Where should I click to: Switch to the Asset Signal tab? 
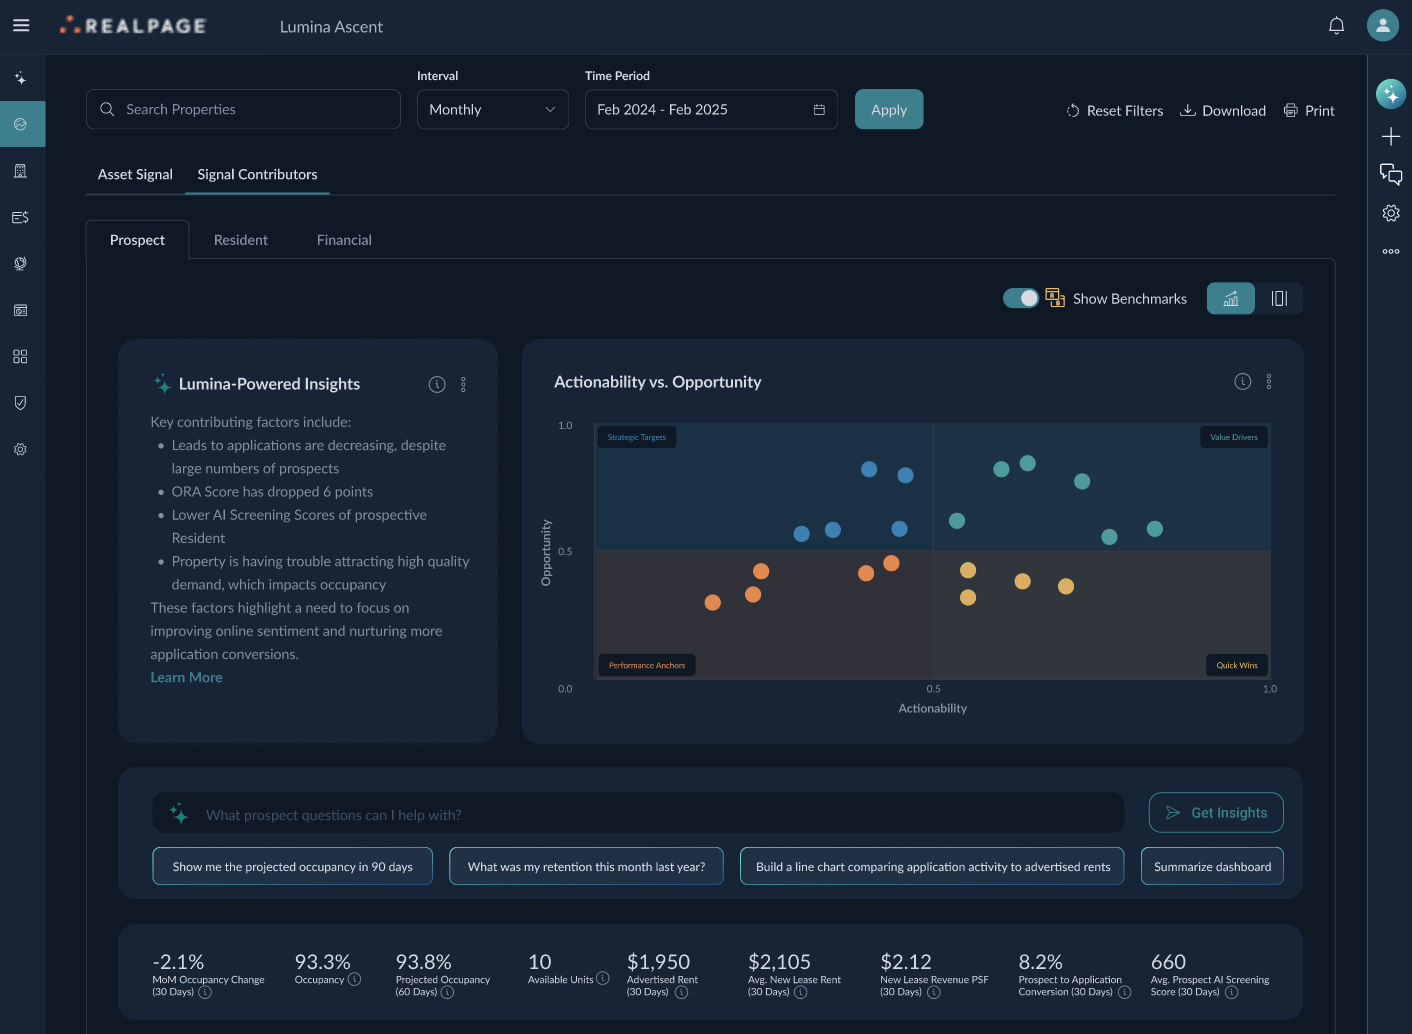(135, 174)
